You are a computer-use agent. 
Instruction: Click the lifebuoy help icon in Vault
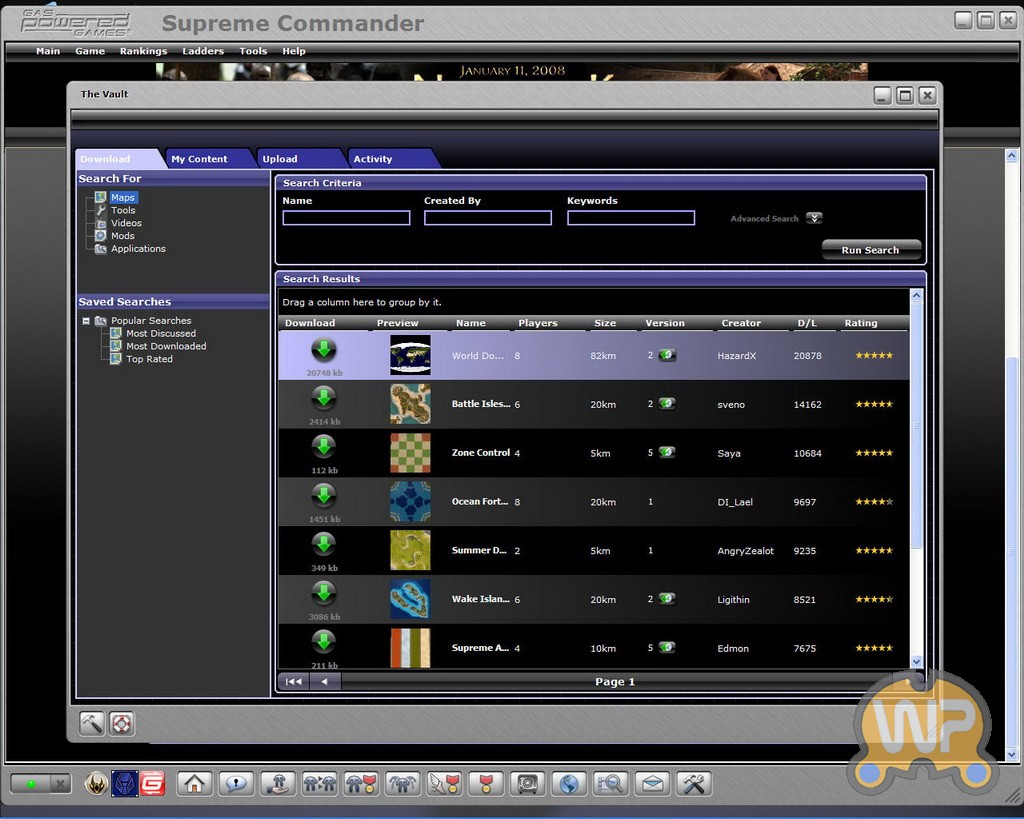point(121,723)
